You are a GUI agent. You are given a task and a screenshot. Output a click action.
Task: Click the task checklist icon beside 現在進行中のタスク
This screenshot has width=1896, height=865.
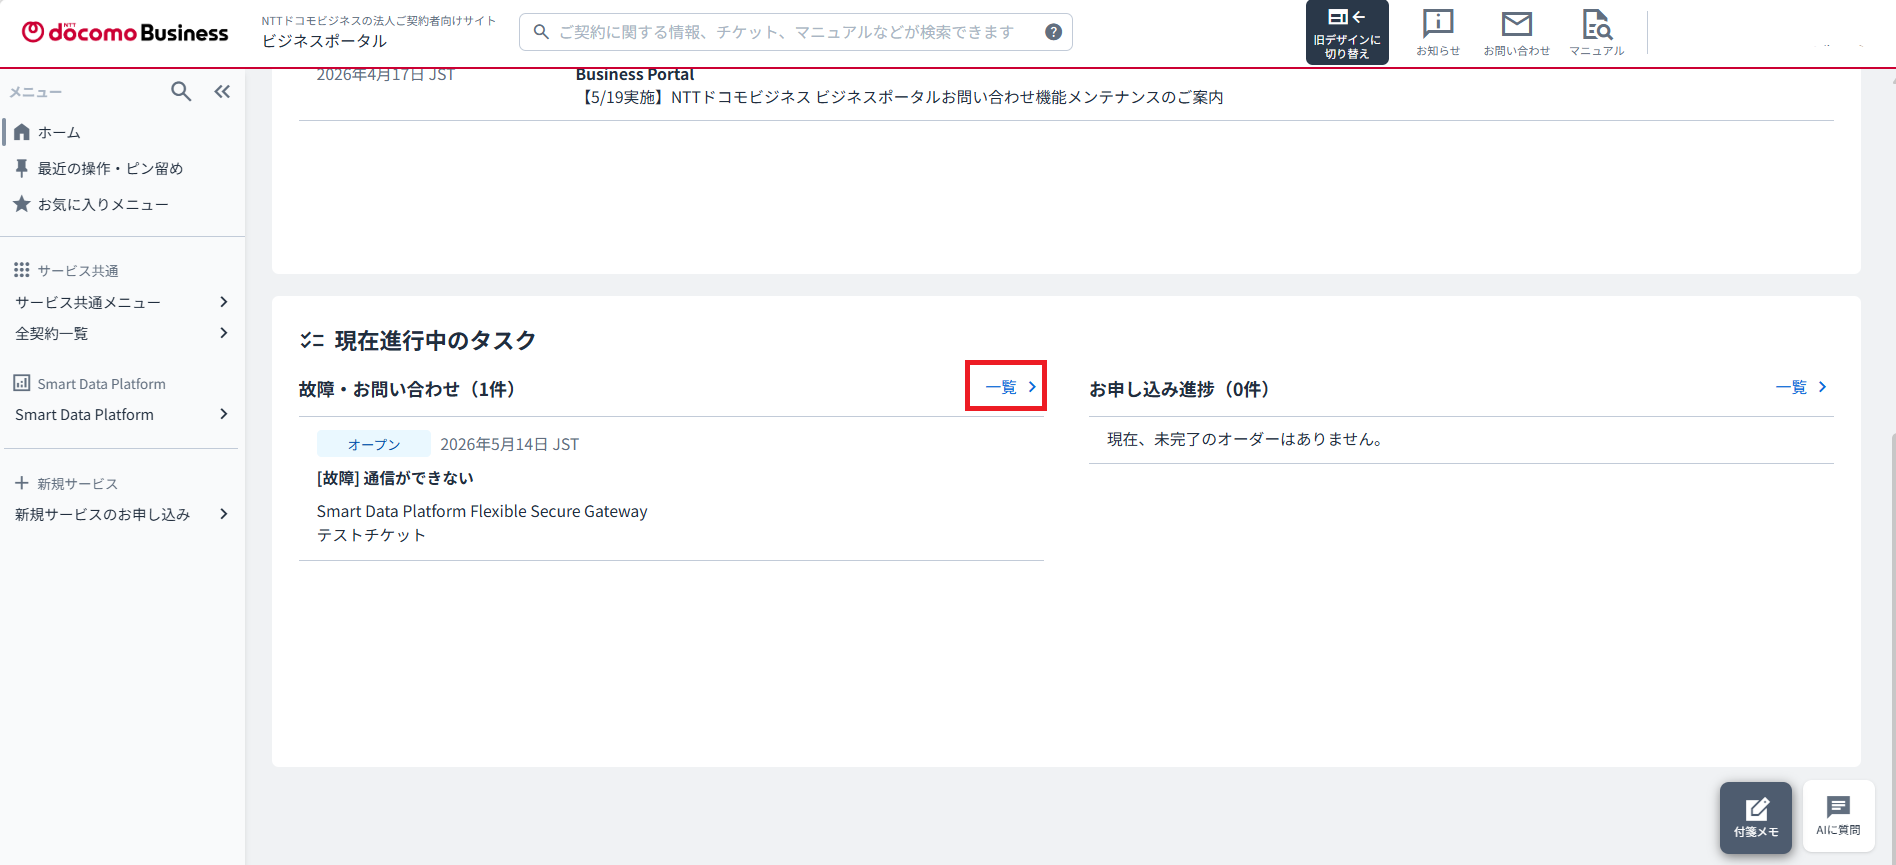point(312,341)
